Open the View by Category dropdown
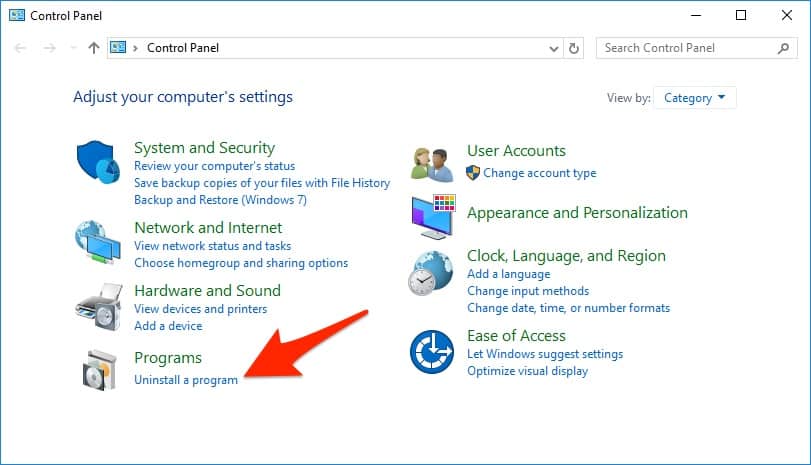811x465 pixels. tap(695, 98)
